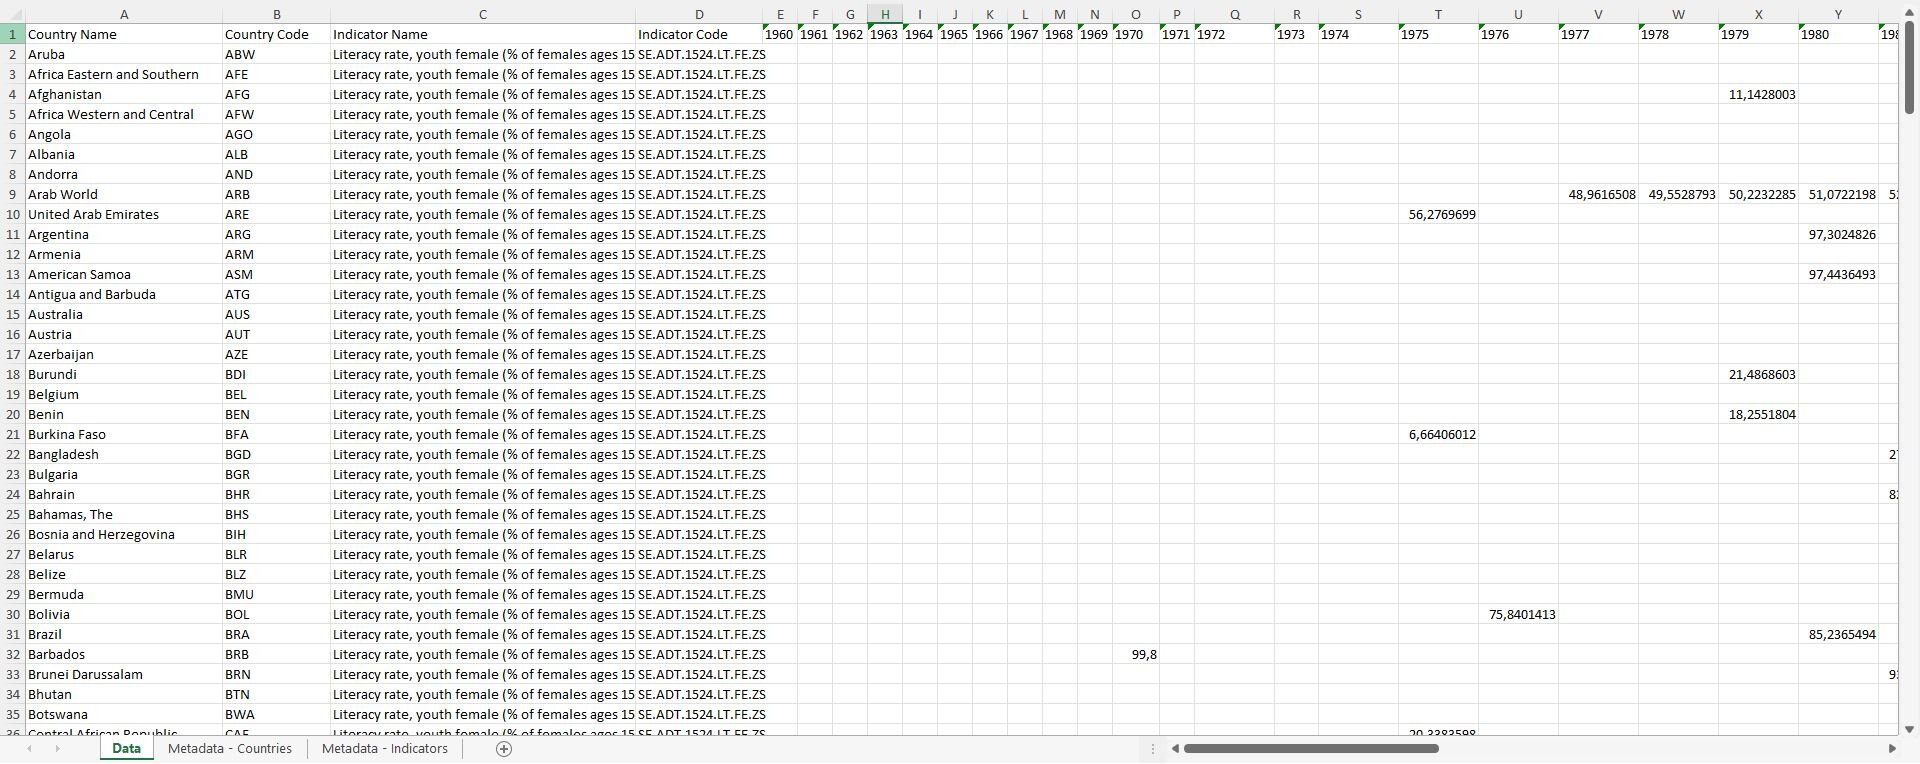The width and height of the screenshot is (1920, 764).
Task: Click the sheet tab bar options dots
Action: (1152, 749)
